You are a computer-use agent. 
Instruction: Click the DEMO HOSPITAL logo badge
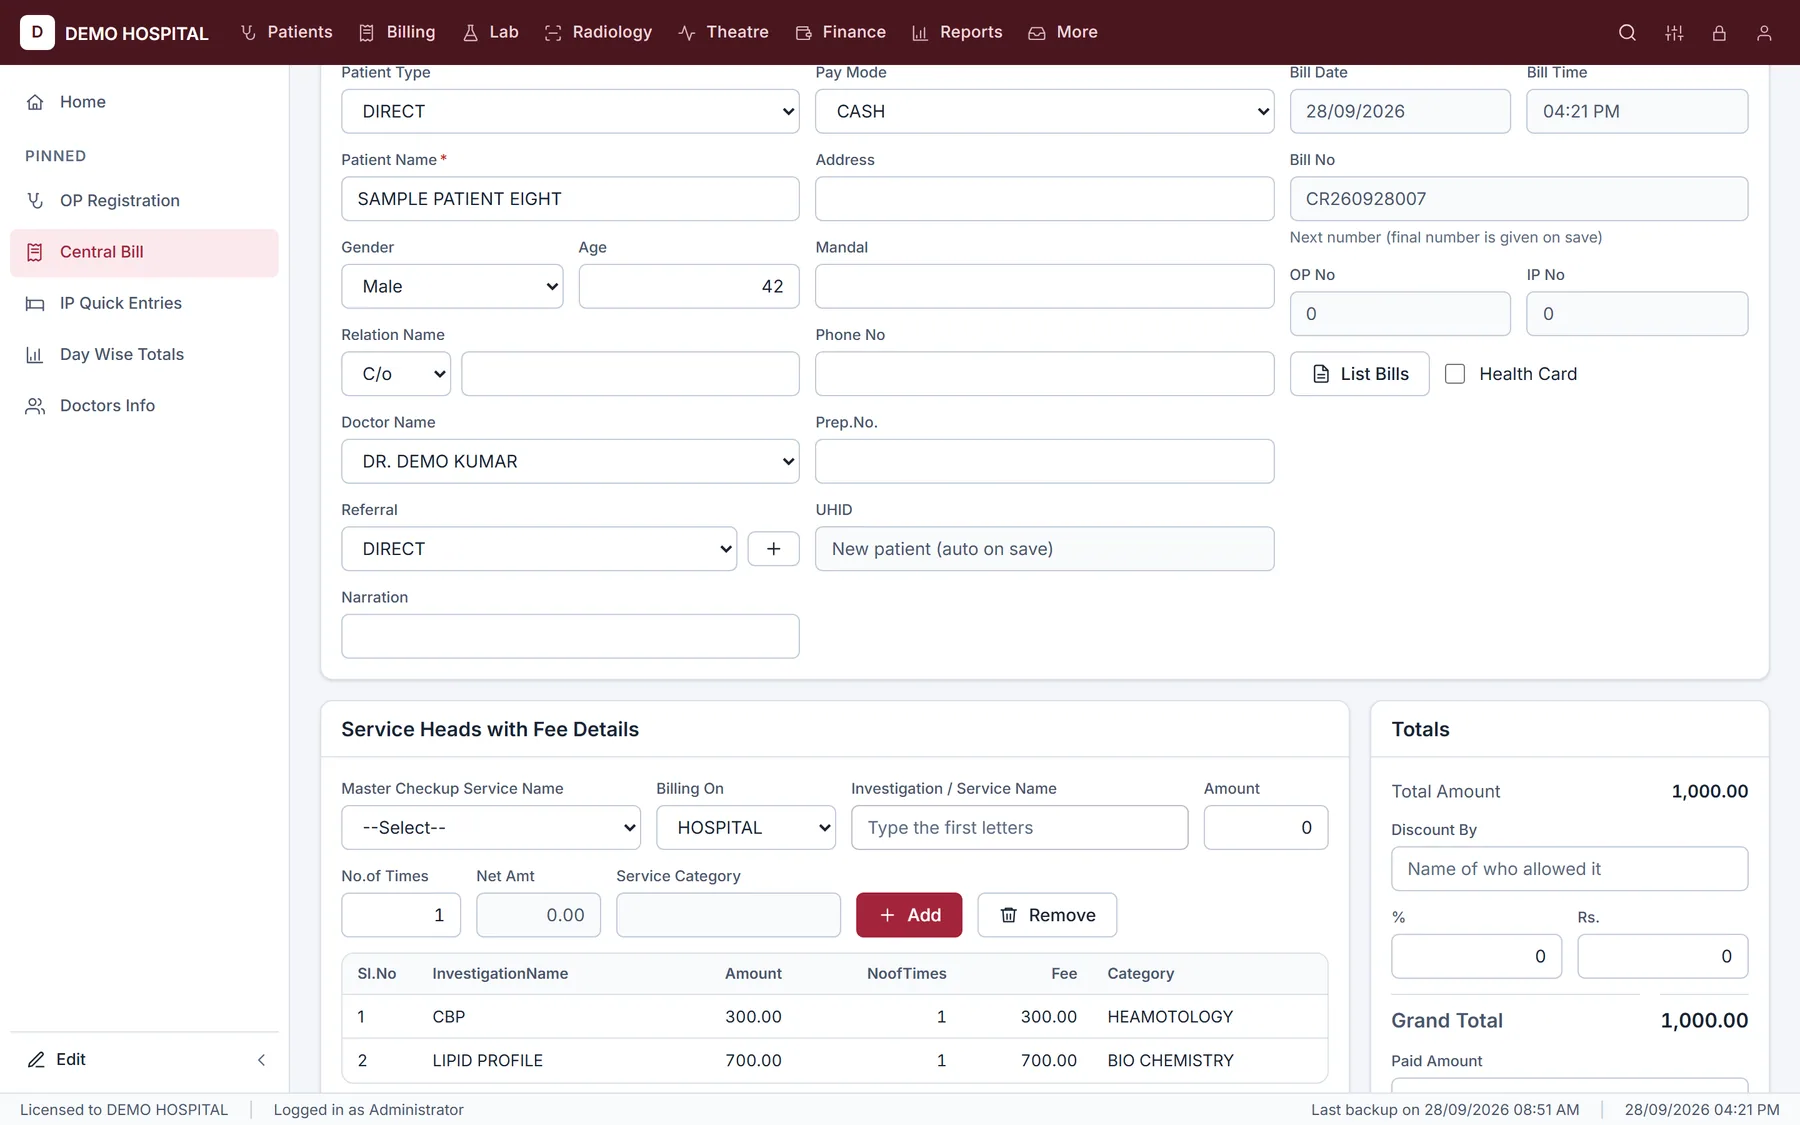click(x=37, y=32)
